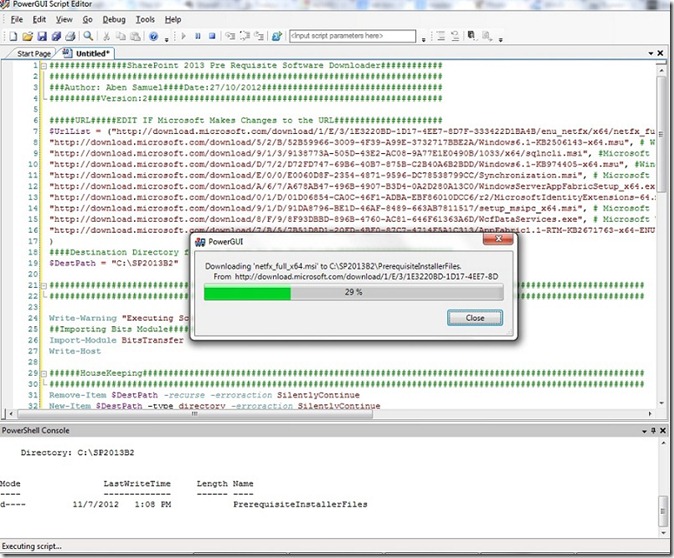Click the Save All icon
The width and height of the screenshot is (674, 558).
[x=56, y=37]
